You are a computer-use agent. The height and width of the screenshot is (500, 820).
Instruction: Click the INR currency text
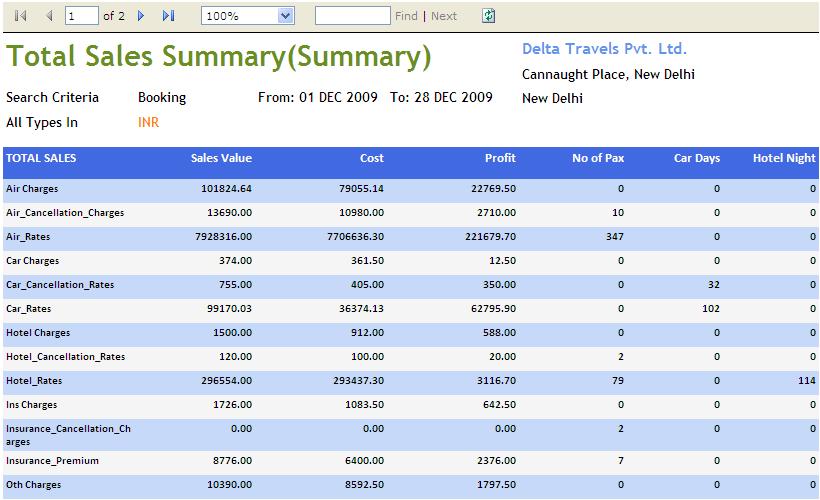coord(148,123)
